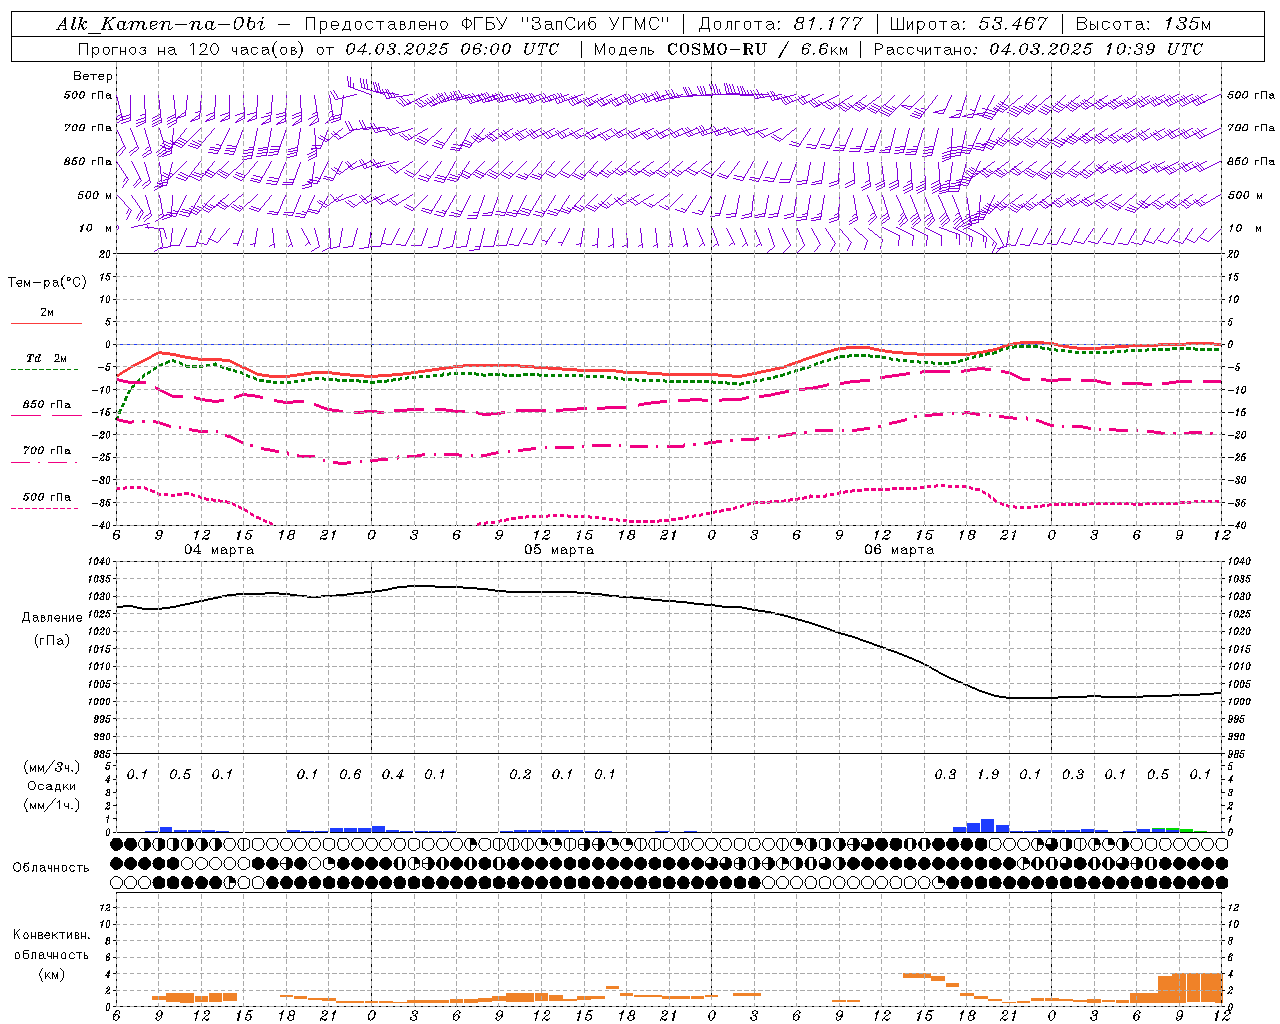Select the (мм/3ч.) unit label

pyautogui.click(x=52, y=767)
